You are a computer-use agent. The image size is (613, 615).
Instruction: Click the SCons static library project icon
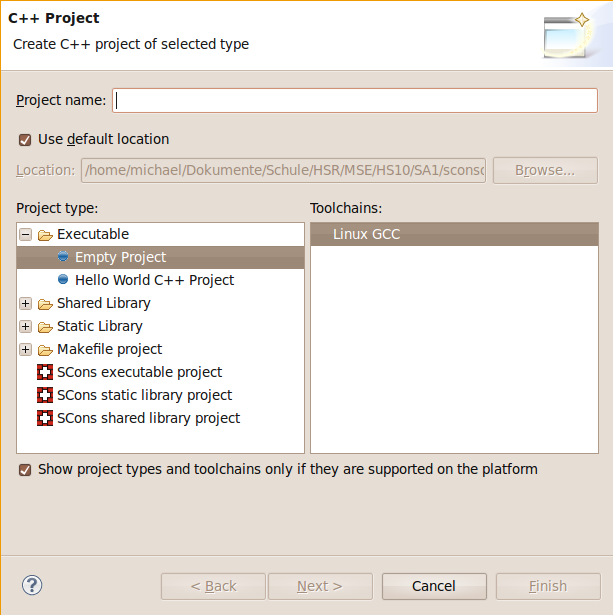[x=45, y=395]
